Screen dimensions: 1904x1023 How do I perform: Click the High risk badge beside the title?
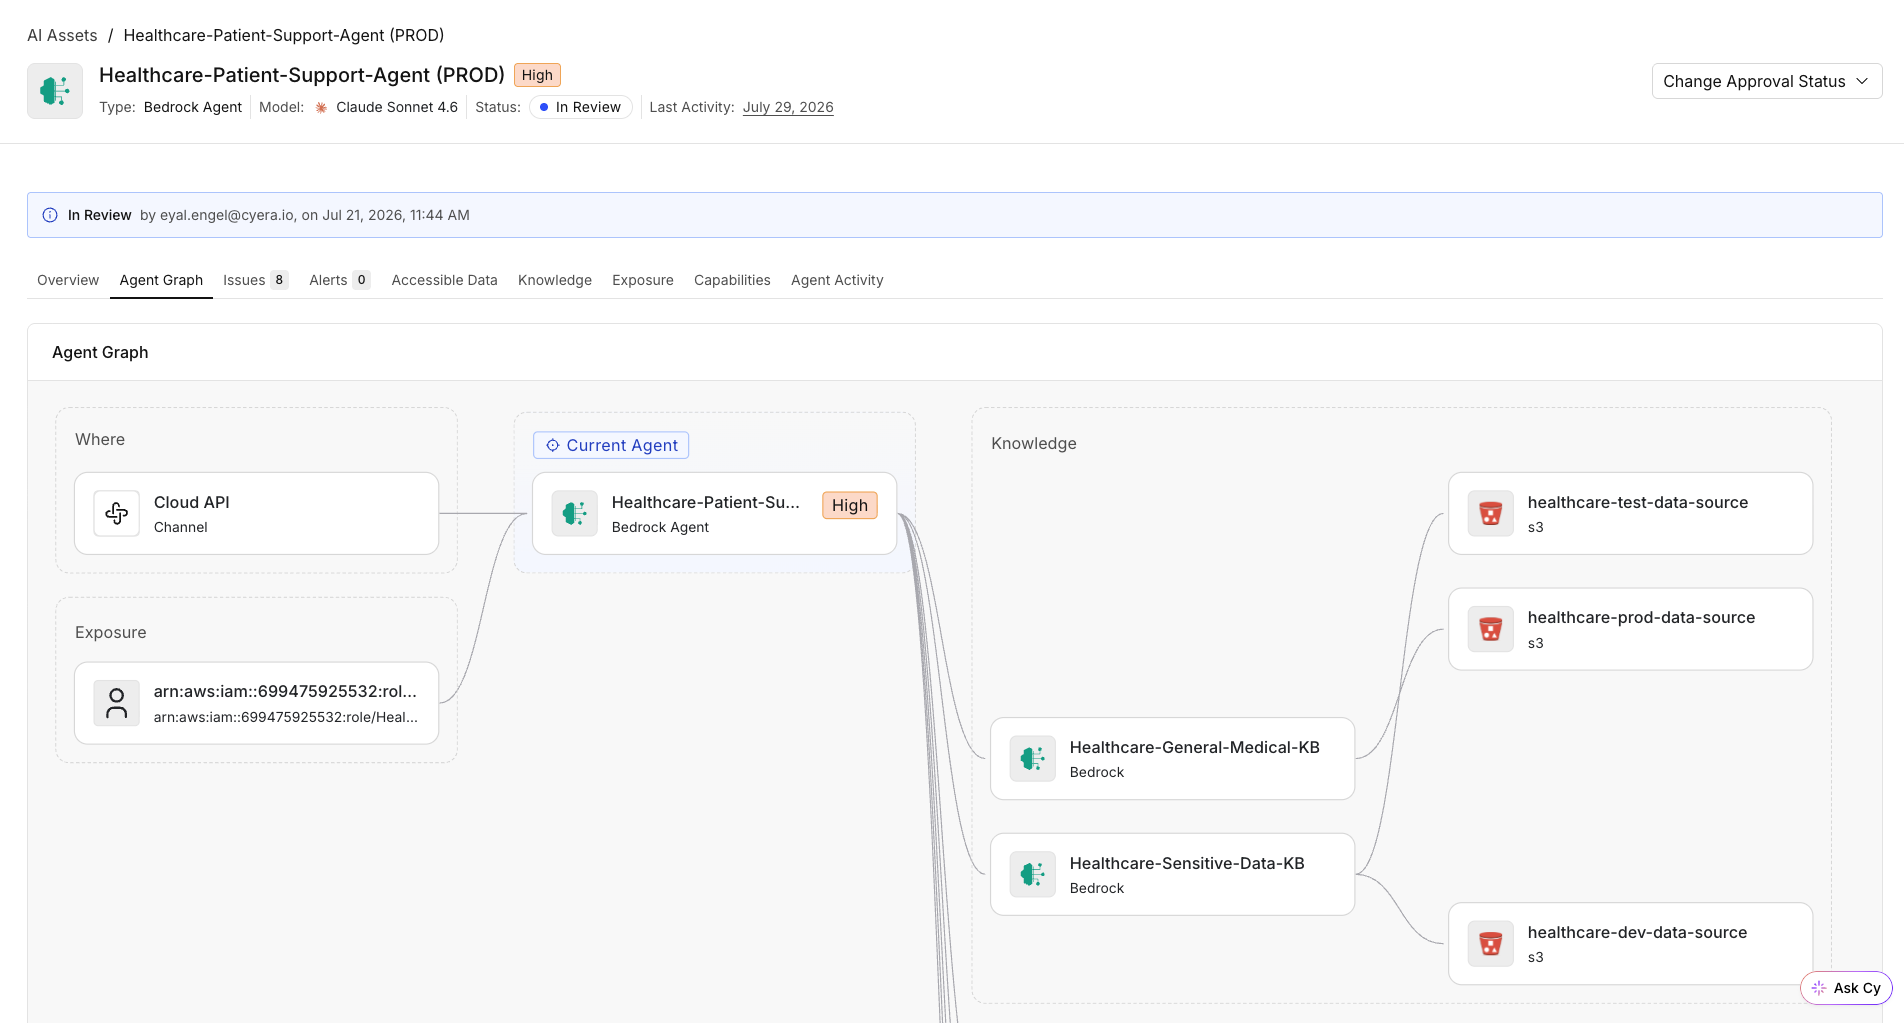[537, 75]
